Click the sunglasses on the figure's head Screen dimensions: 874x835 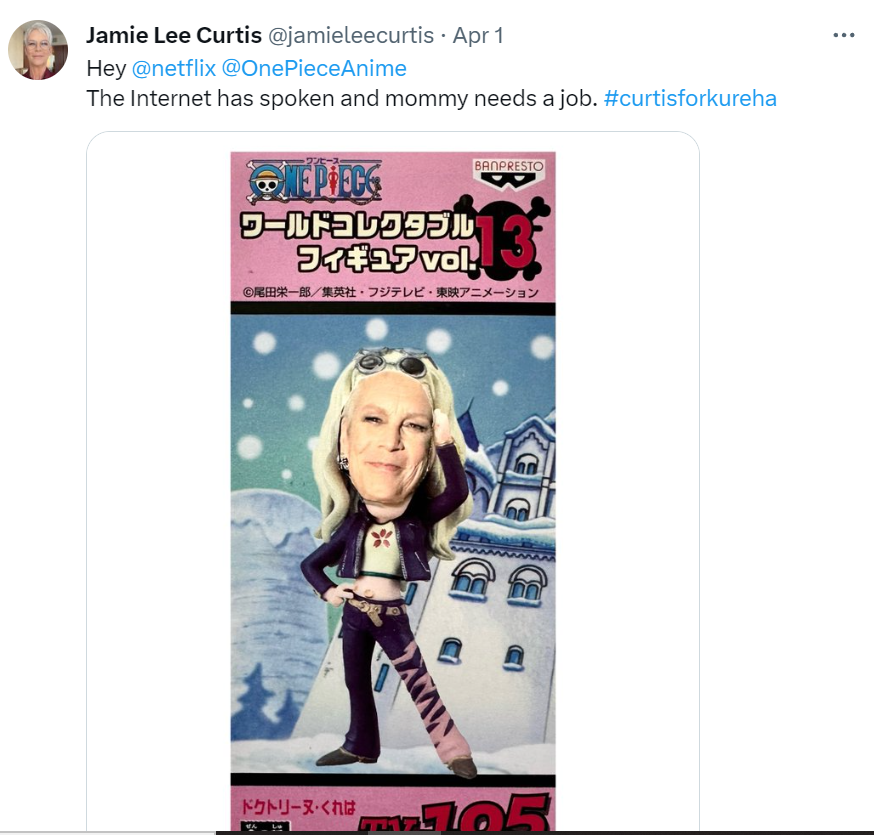tap(393, 363)
